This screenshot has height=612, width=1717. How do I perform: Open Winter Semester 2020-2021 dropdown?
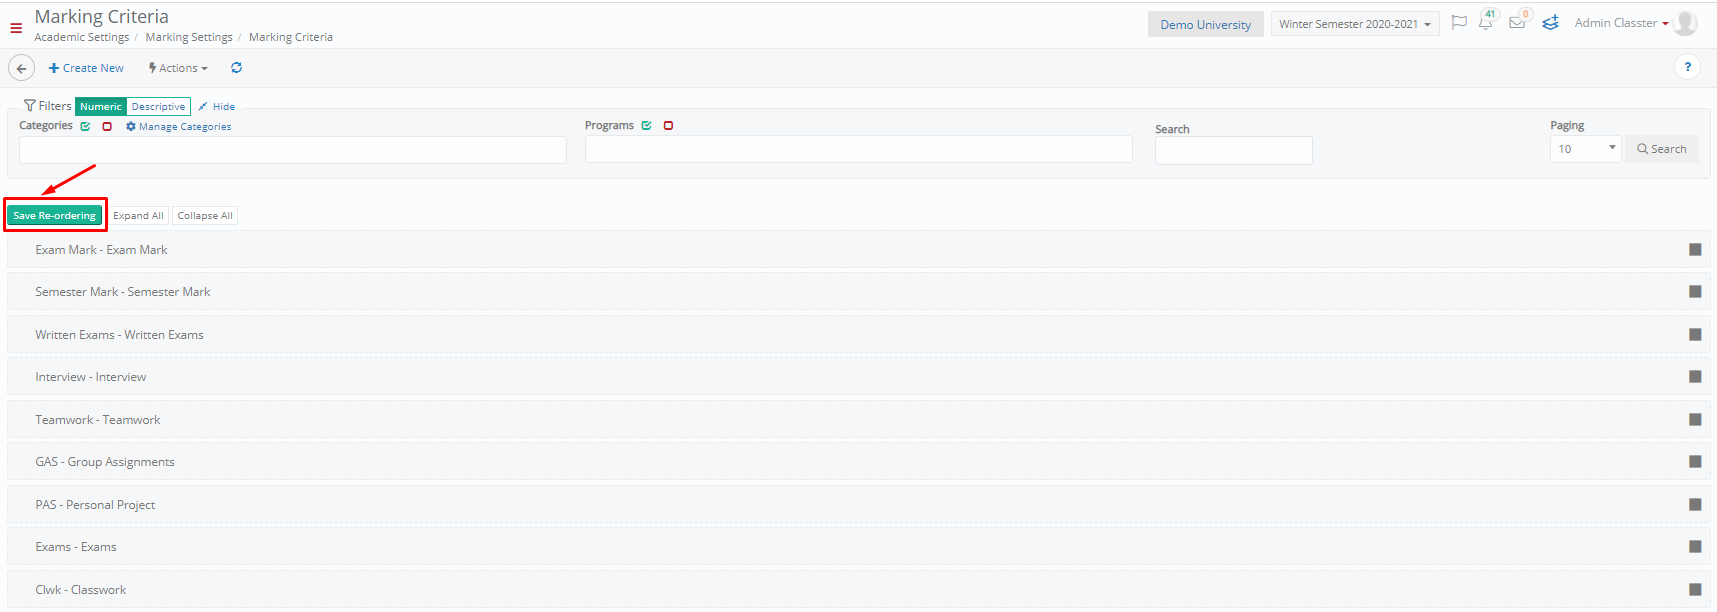click(1355, 24)
